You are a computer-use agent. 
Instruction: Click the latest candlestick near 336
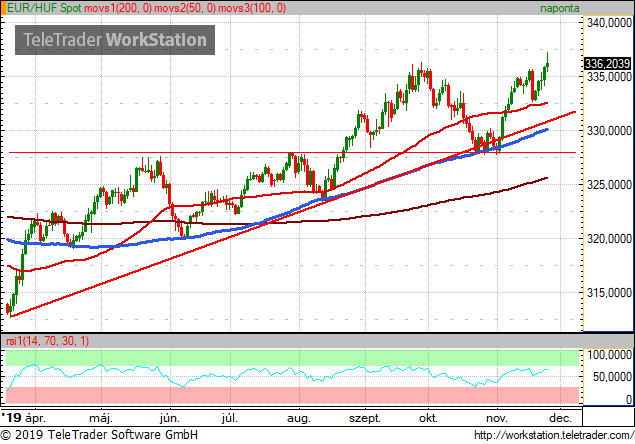(x=548, y=65)
